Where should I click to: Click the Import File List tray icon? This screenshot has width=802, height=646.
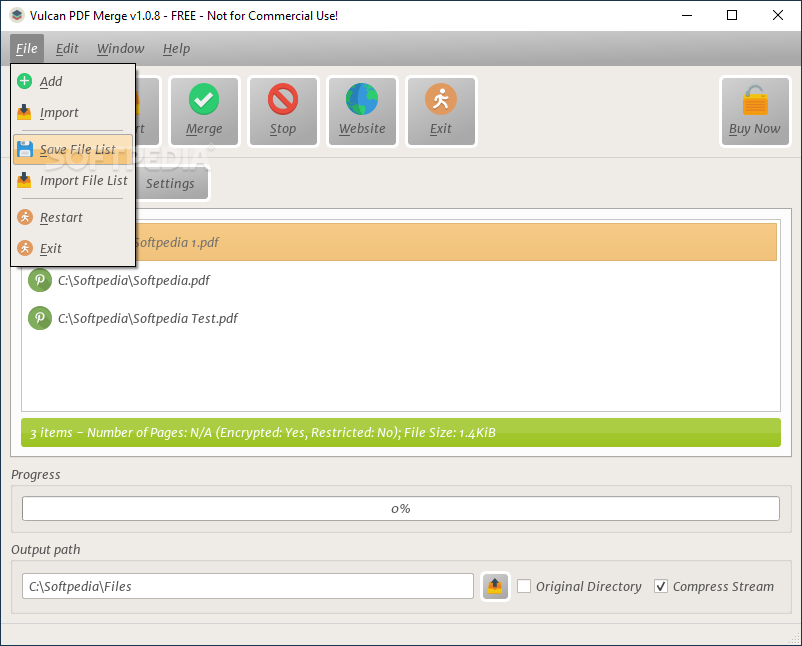tap(24, 180)
